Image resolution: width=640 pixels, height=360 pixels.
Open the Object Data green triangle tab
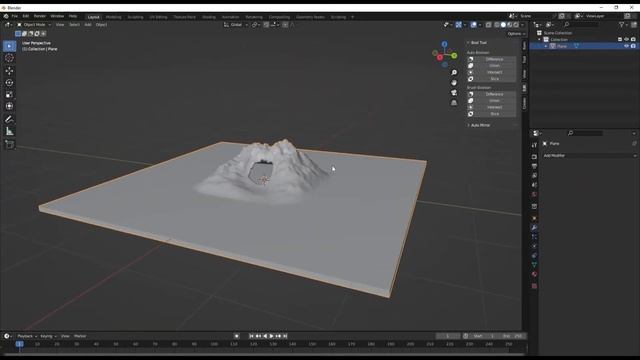[x=534, y=265]
